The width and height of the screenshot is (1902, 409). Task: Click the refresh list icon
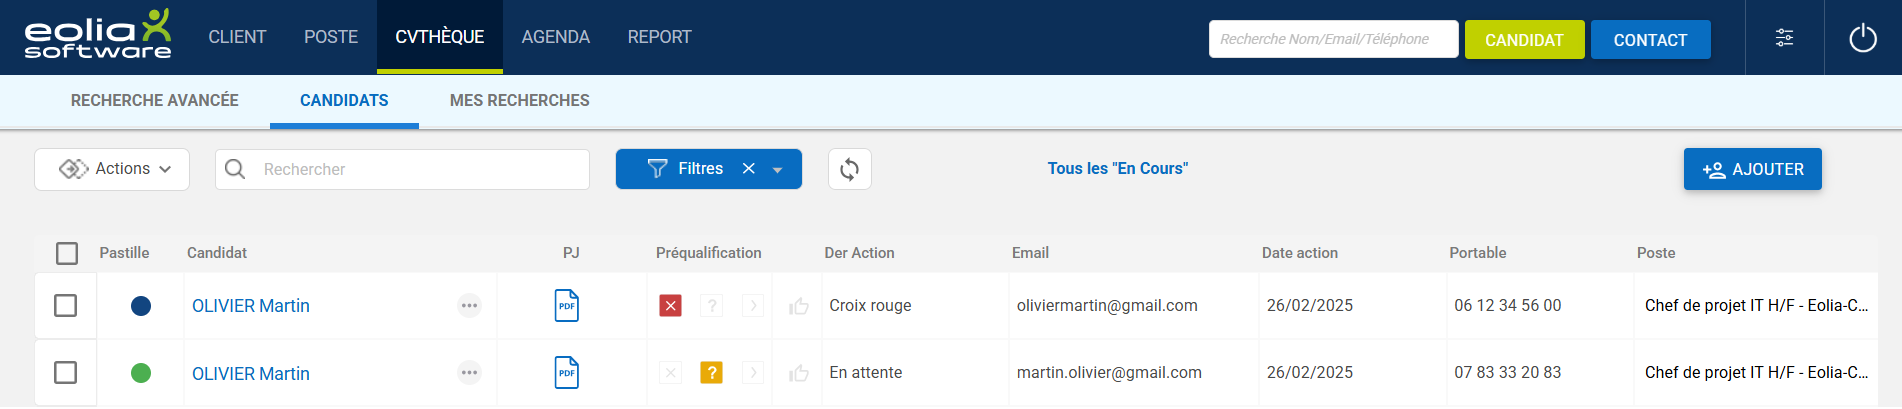click(x=849, y=169)
